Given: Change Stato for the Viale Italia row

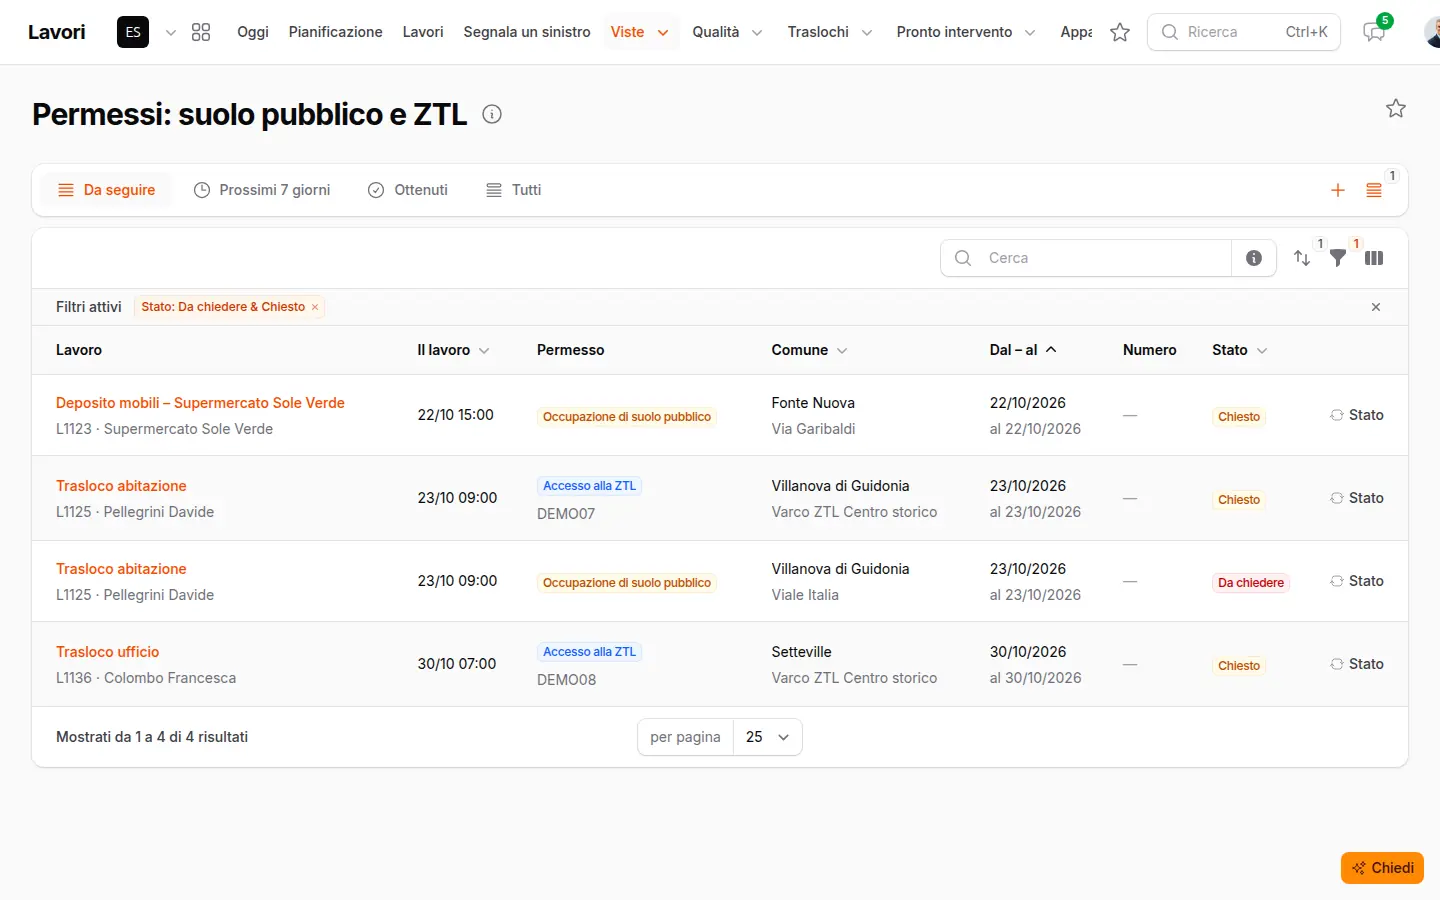Looking at the screenshot, I should coord(1357,581).
